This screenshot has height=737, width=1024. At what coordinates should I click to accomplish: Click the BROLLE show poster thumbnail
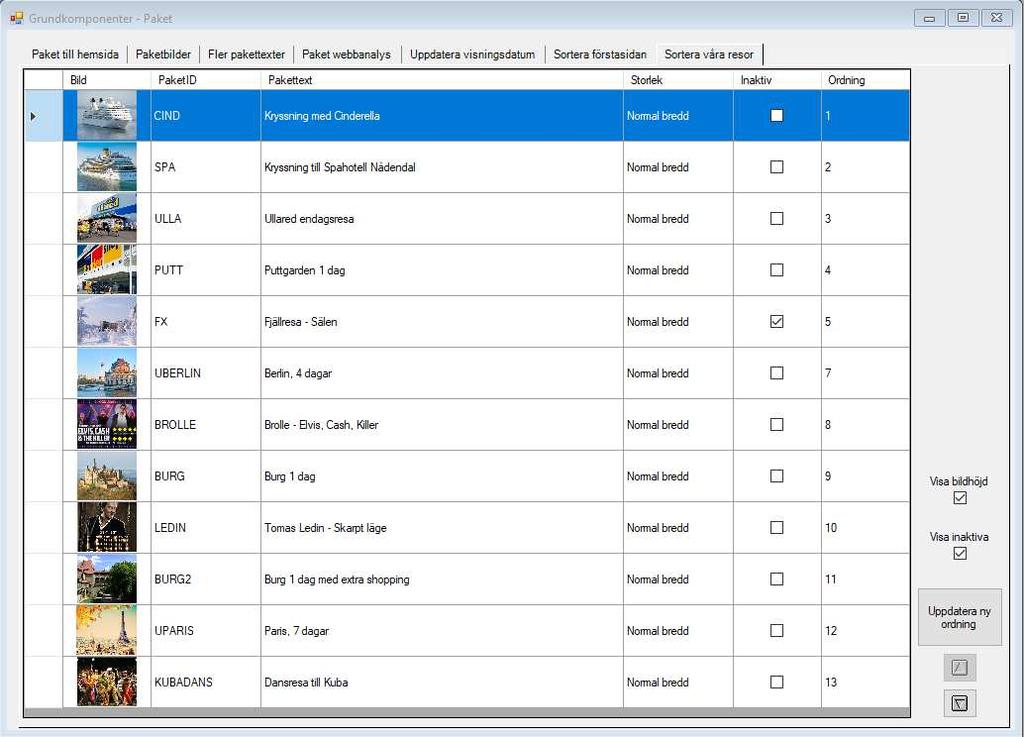[107, 425]
